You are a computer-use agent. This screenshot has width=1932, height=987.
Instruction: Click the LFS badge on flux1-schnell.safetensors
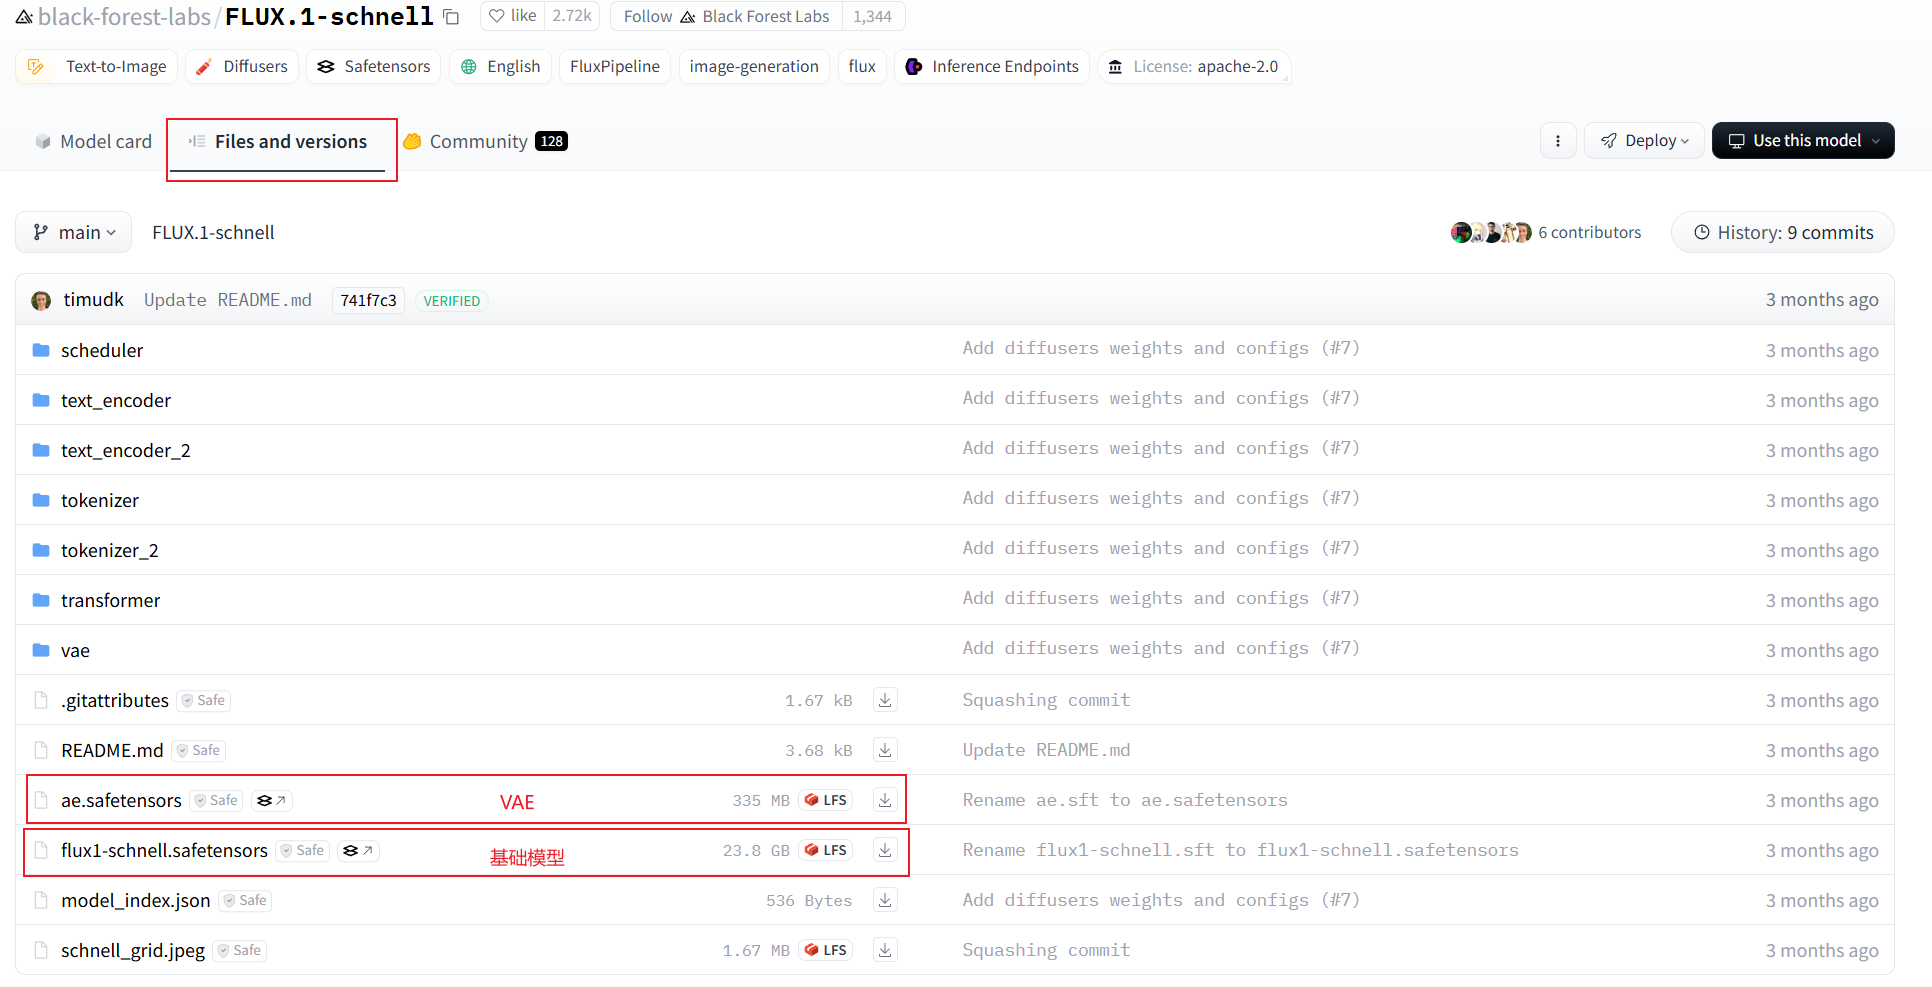pyautogui.click(x=826, y=850)
